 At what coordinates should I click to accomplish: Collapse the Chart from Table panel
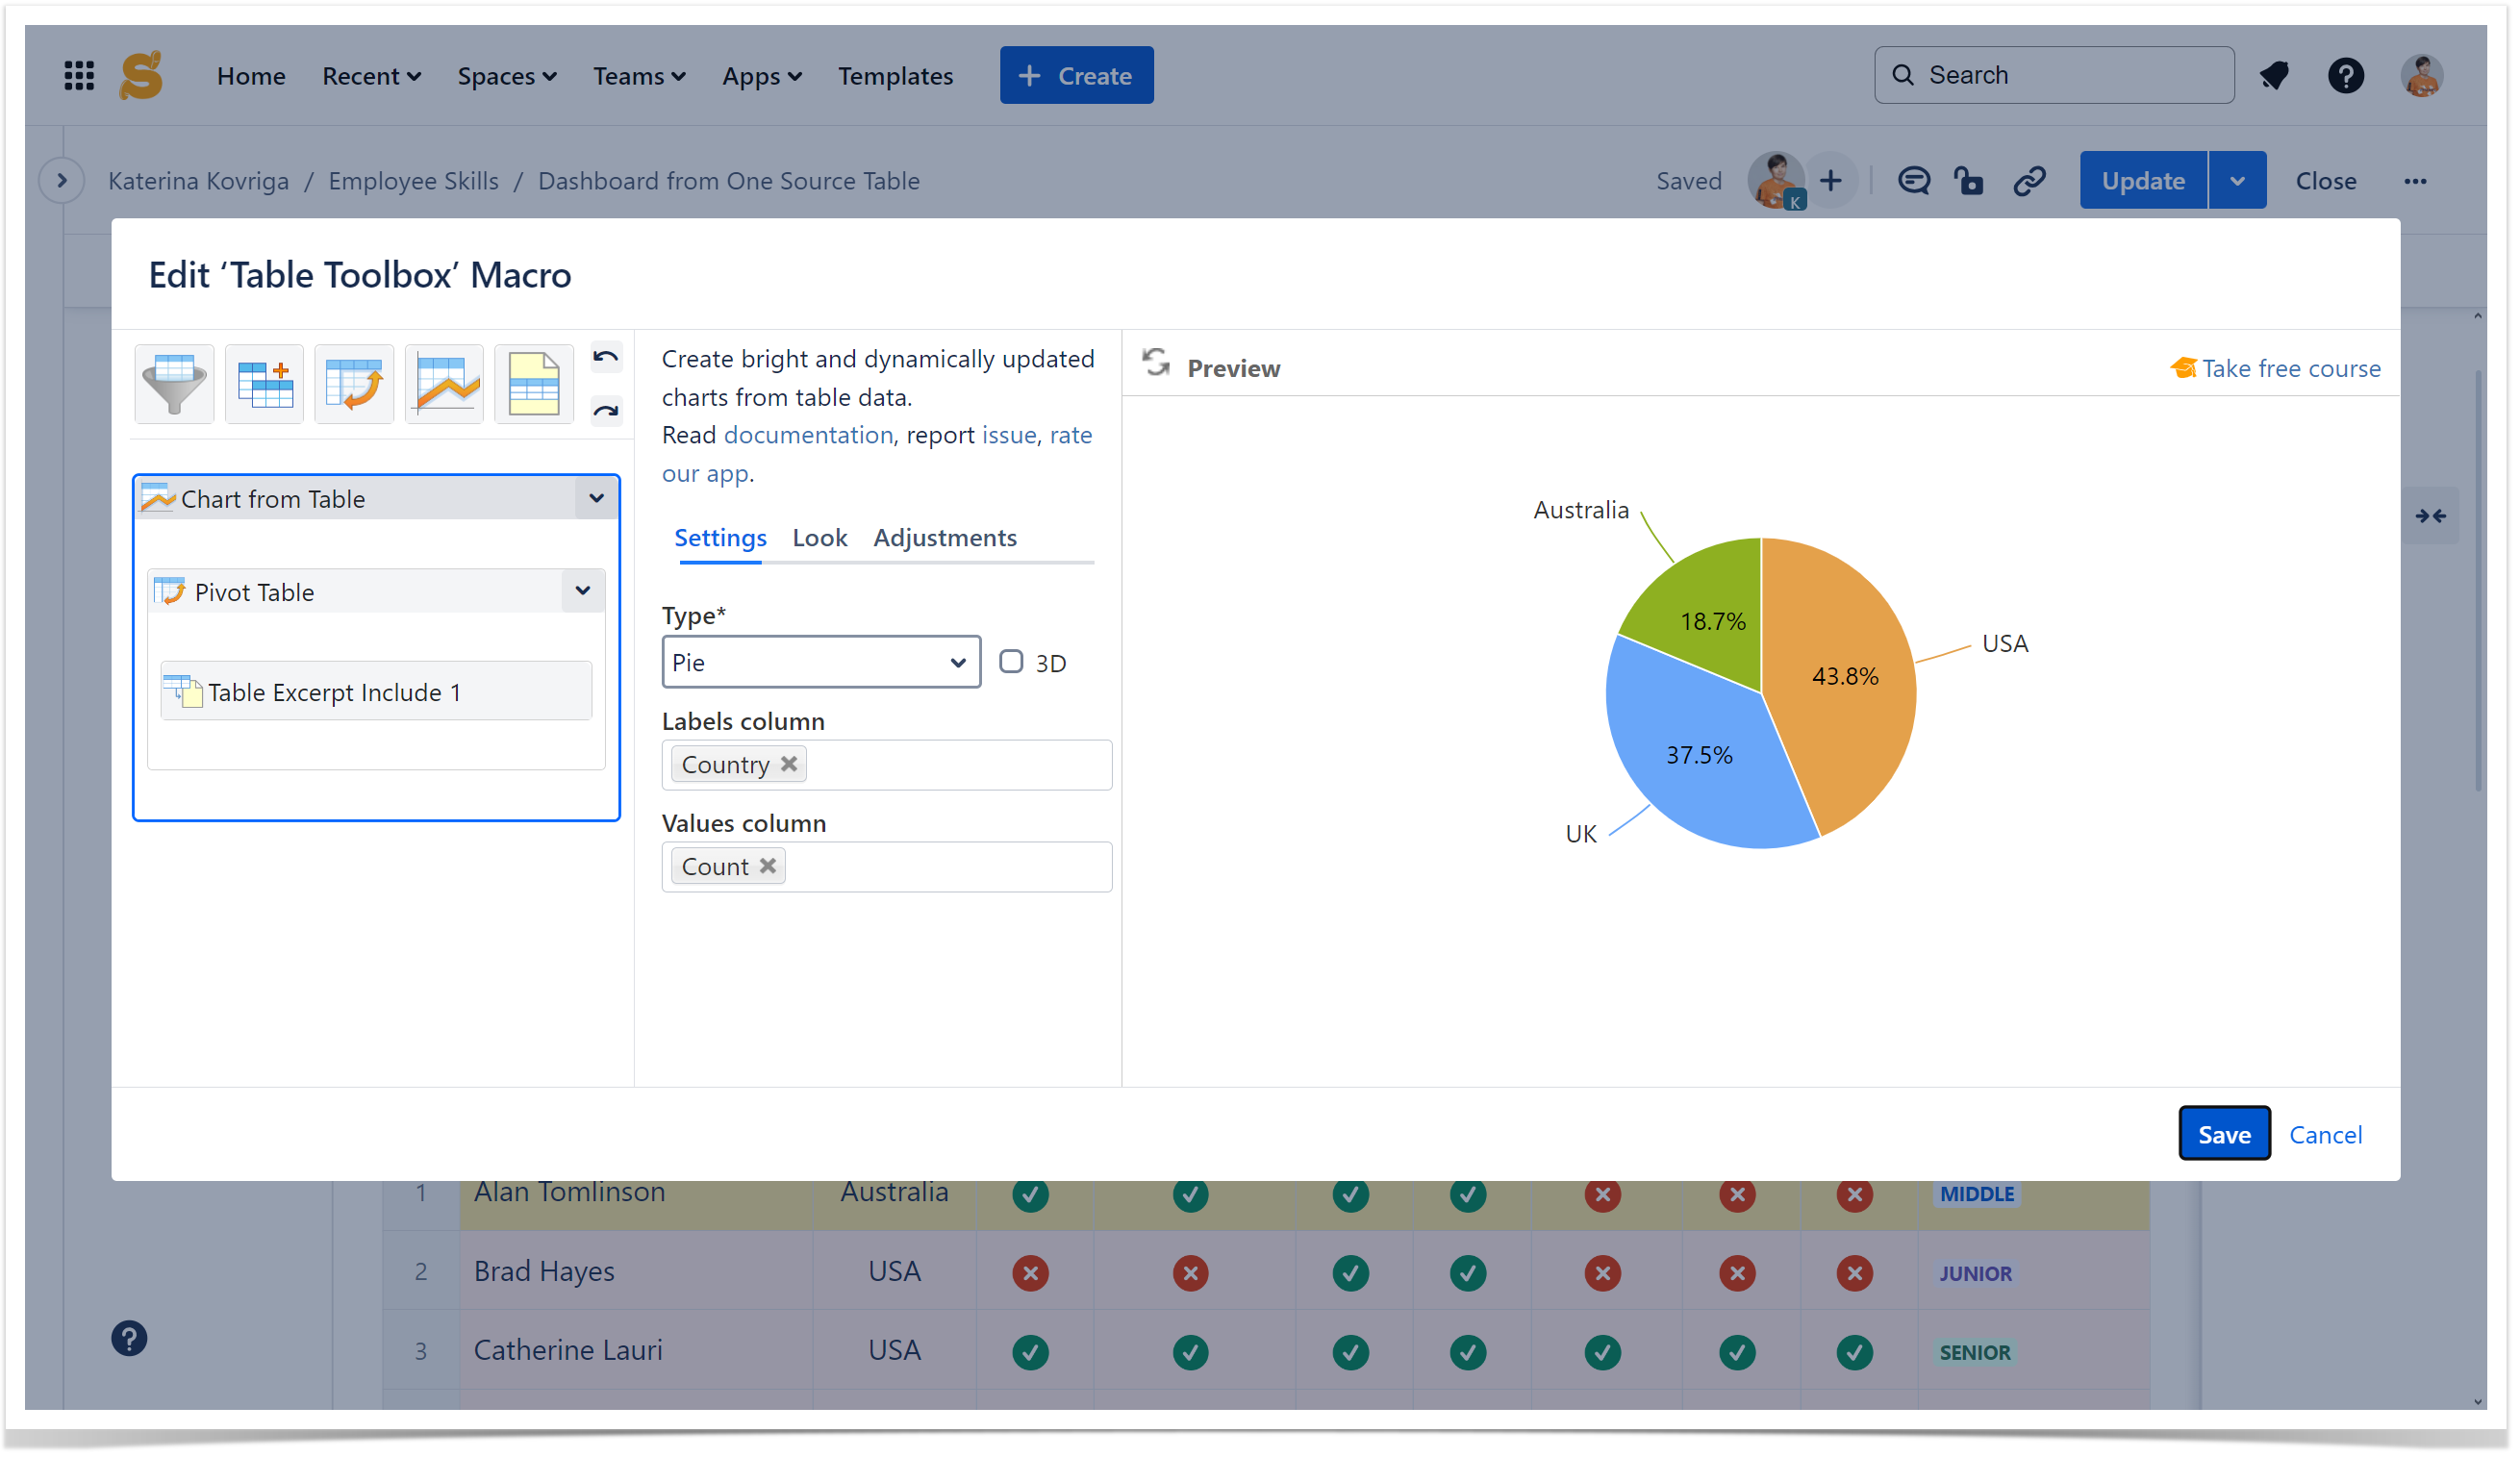(596, 498)
